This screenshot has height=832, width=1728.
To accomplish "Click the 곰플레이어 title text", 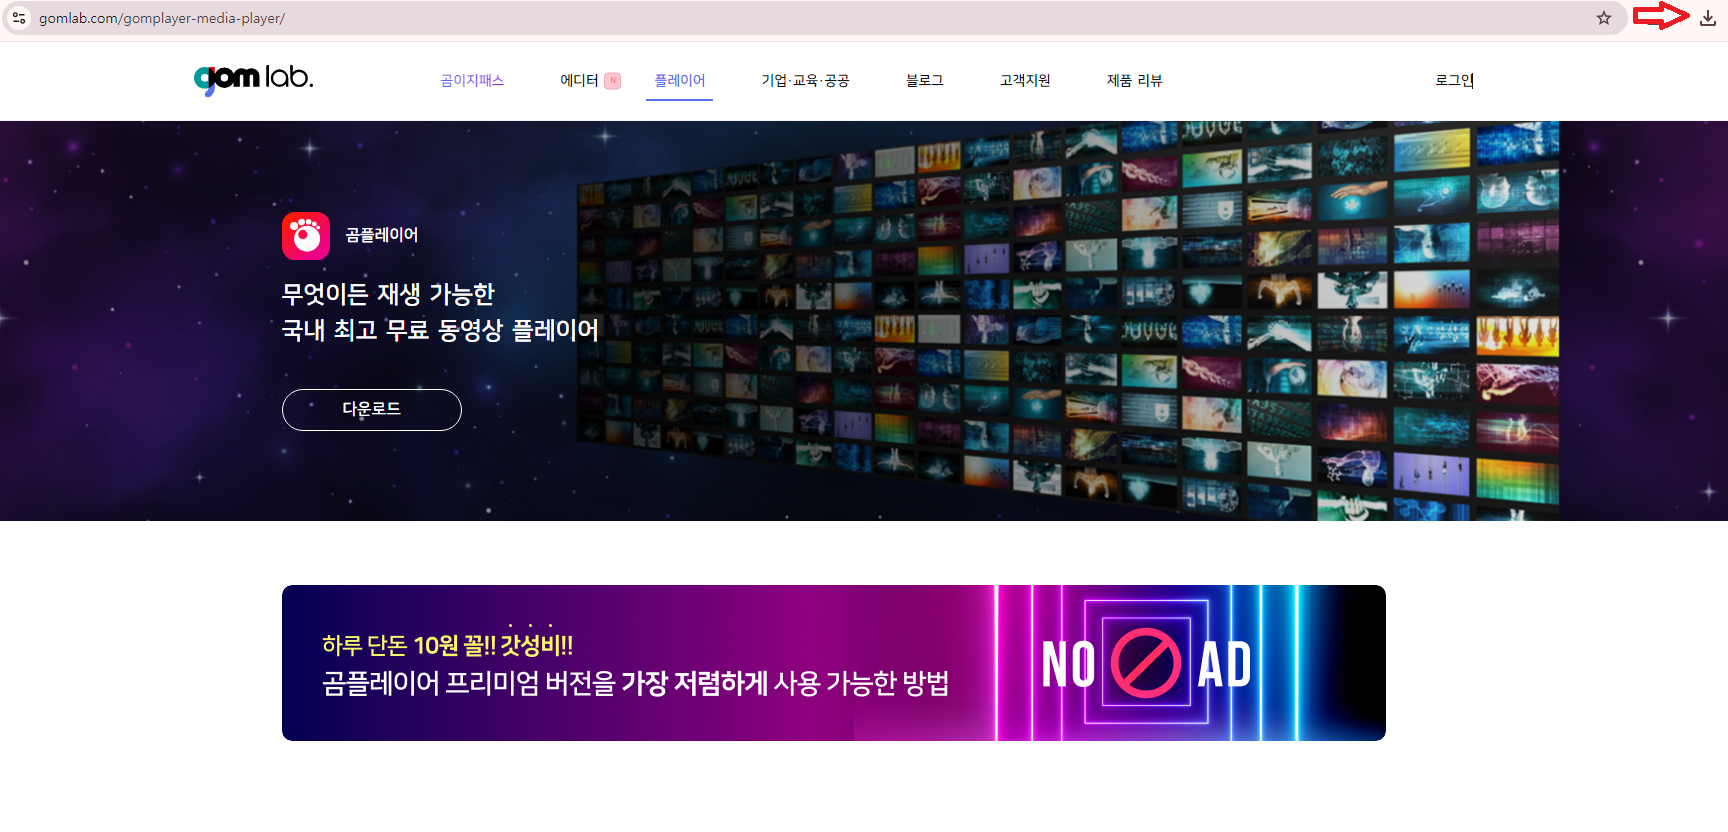I will (382, 235).
